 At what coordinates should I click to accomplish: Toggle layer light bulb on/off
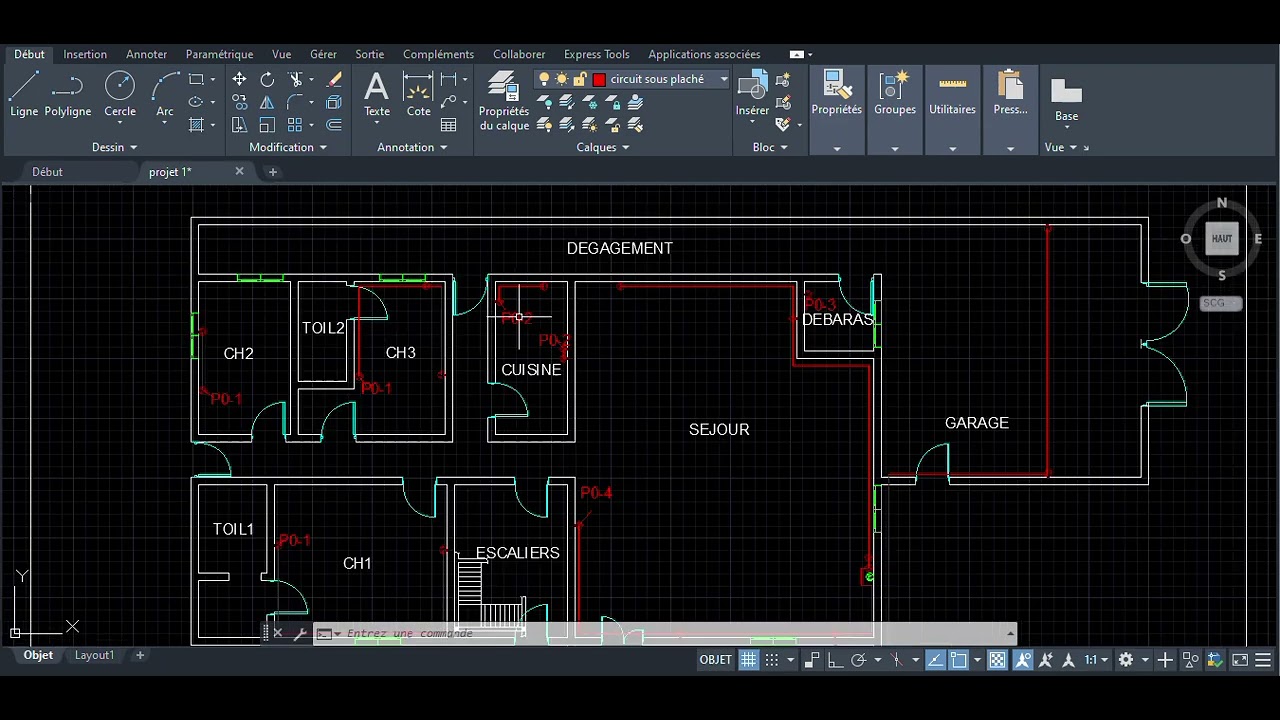[544, 79]
